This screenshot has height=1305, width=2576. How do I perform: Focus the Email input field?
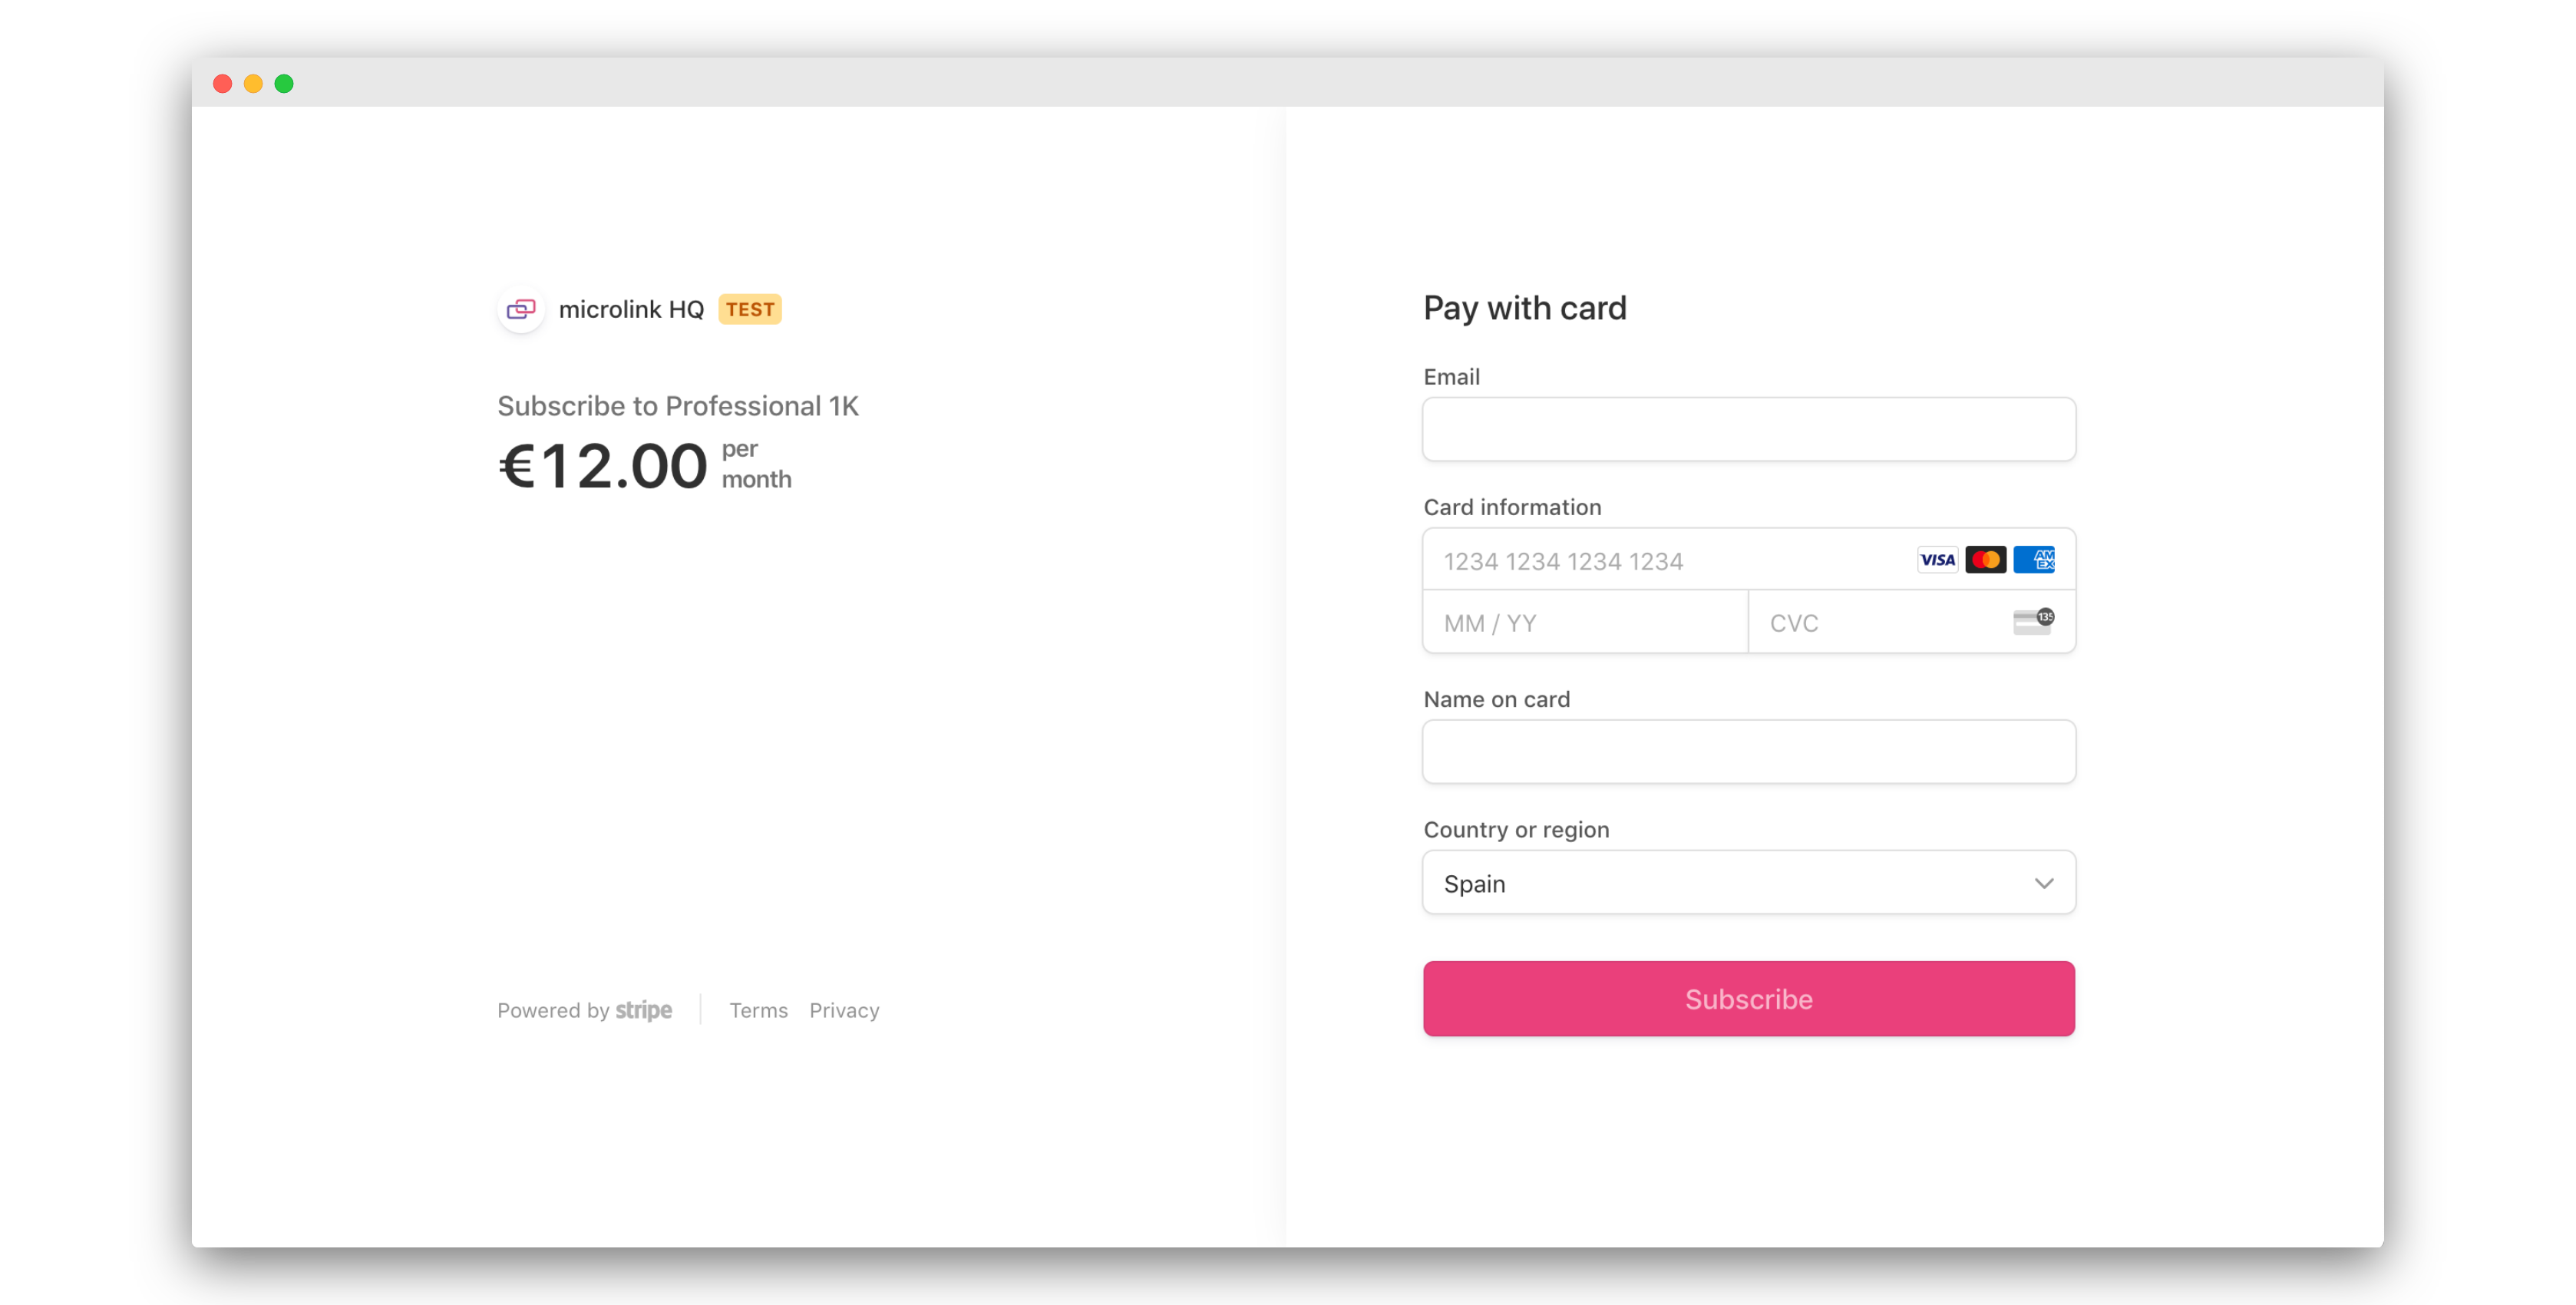[1749, 430]
